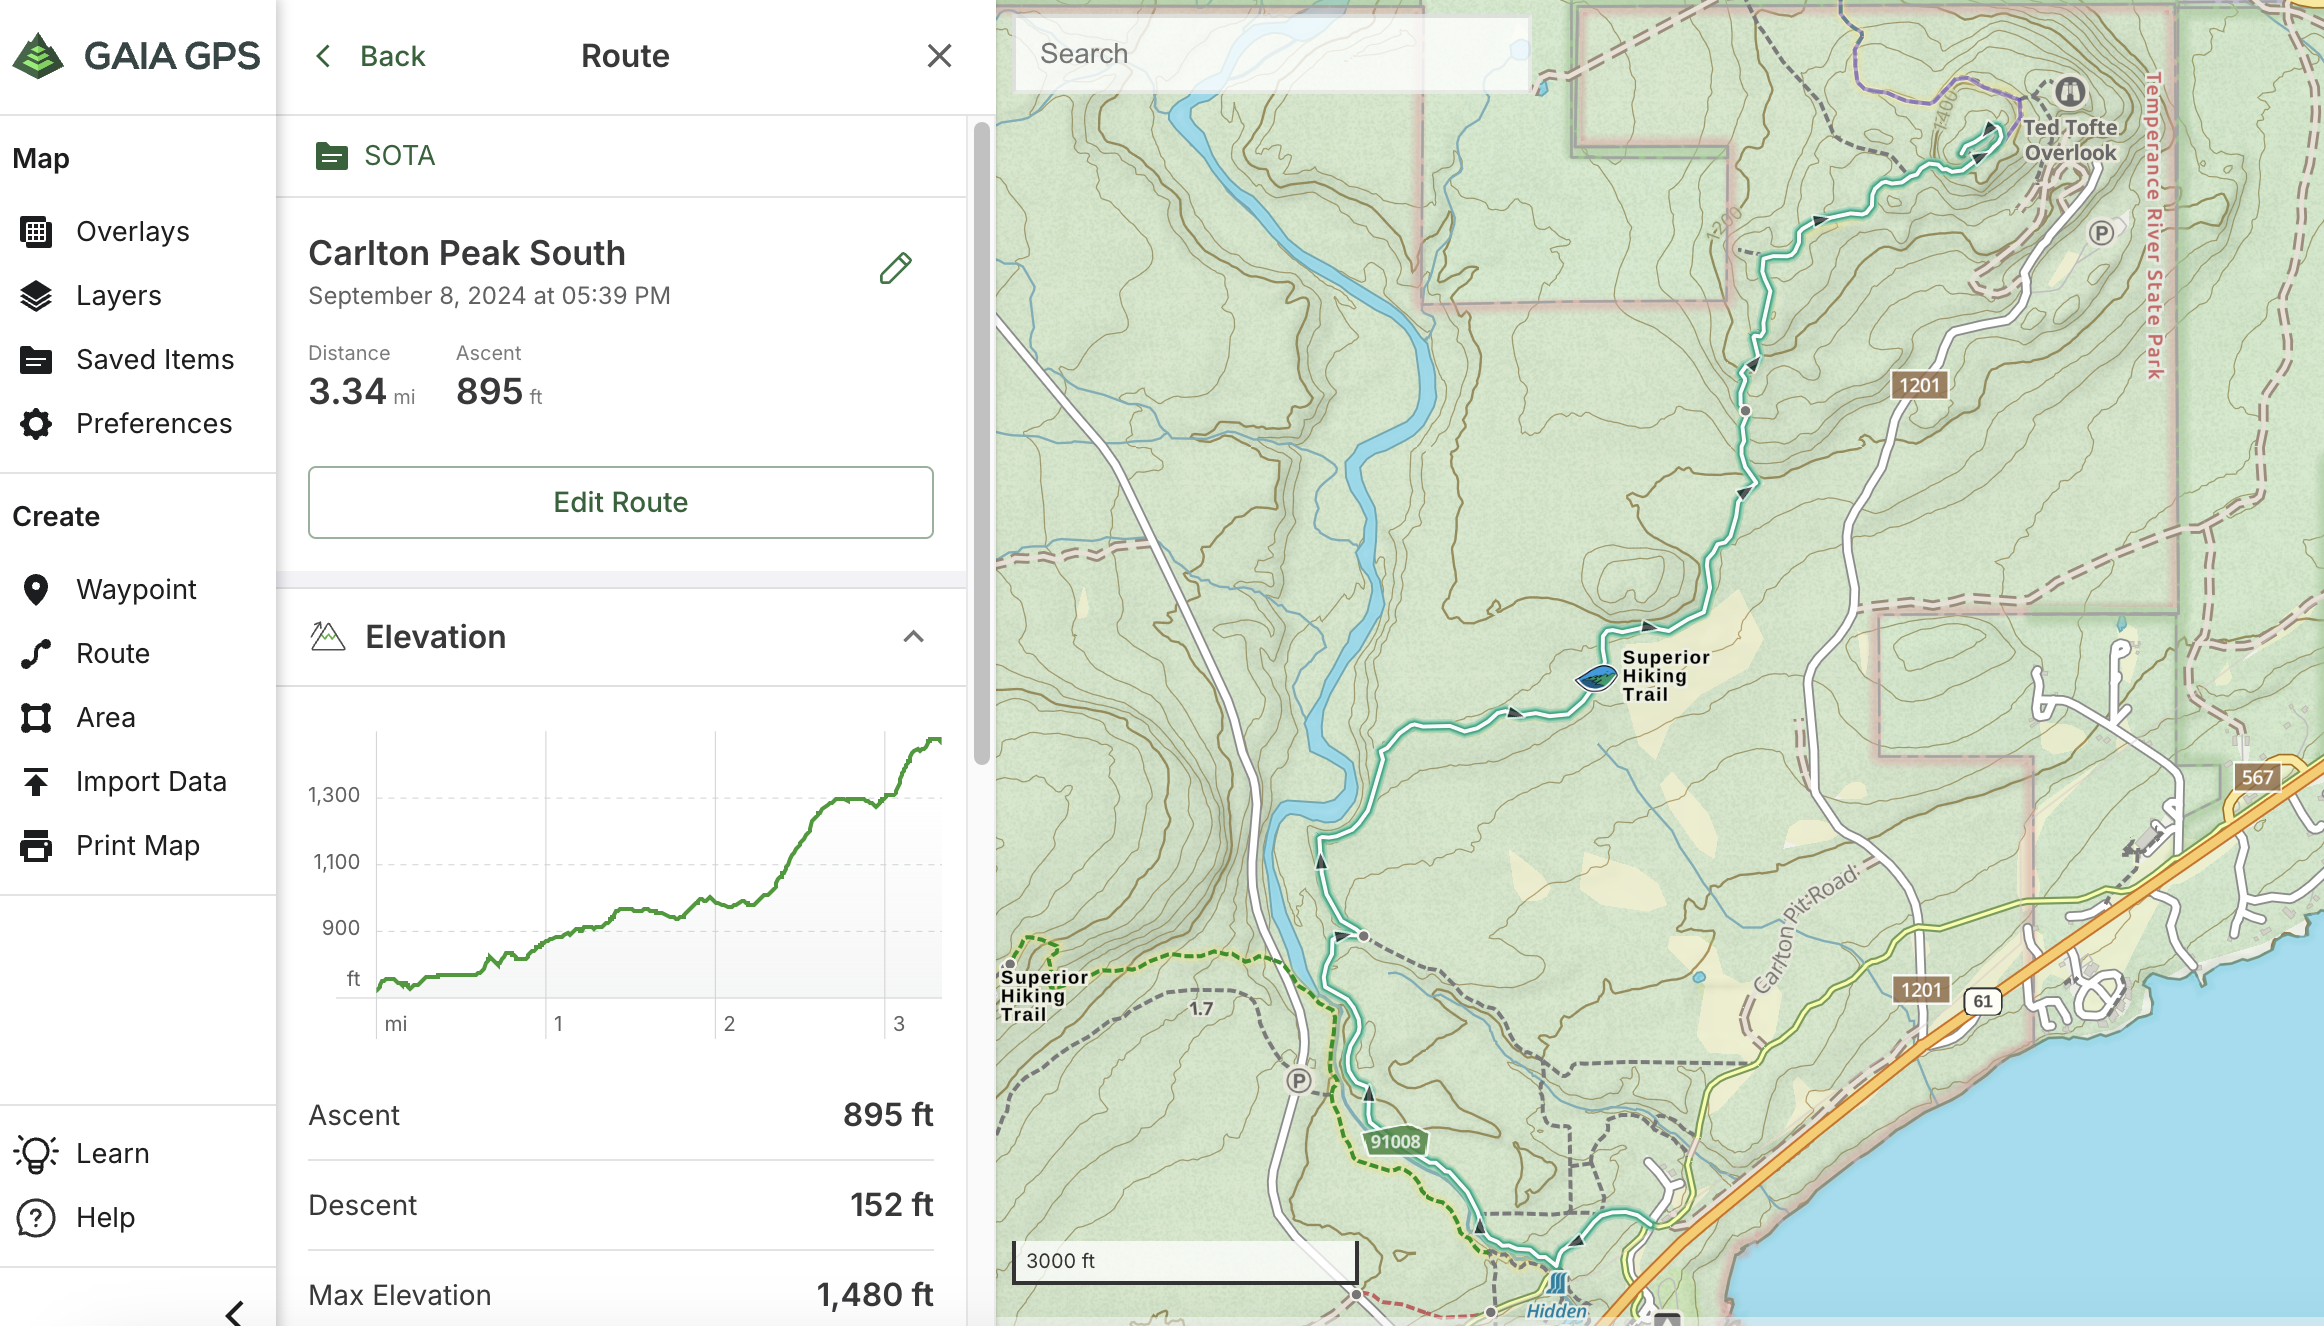Screen dimensions: 2324x1326
Task: Click the 1201 road marker near Carlton Pit Road
Action: click(x=1920, y=990)
